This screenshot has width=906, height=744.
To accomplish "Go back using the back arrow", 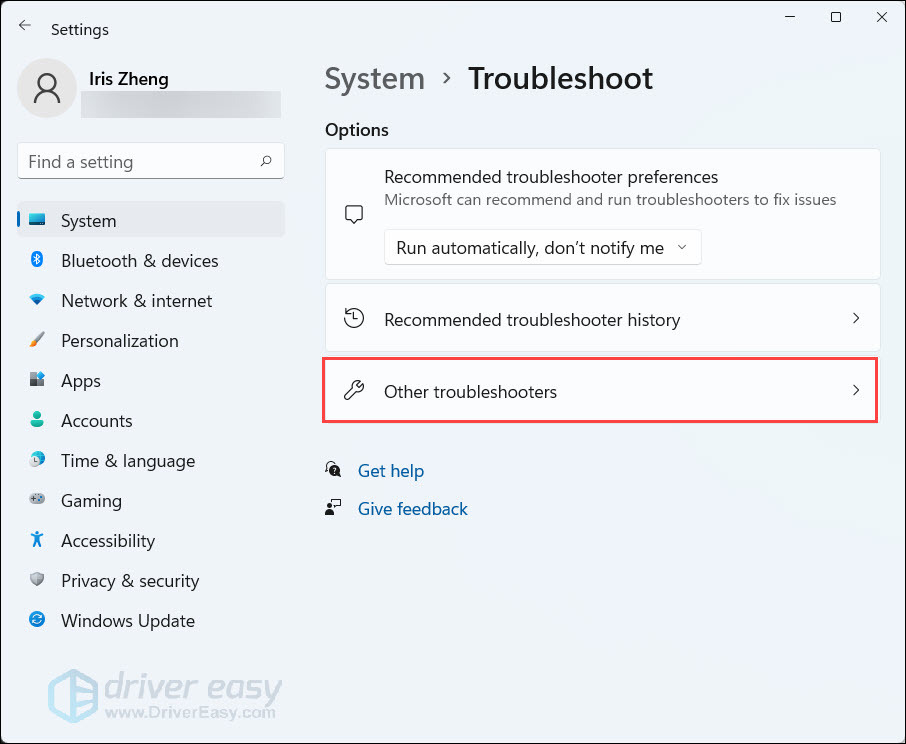I will pyautogui.click(x=25, y=27).
